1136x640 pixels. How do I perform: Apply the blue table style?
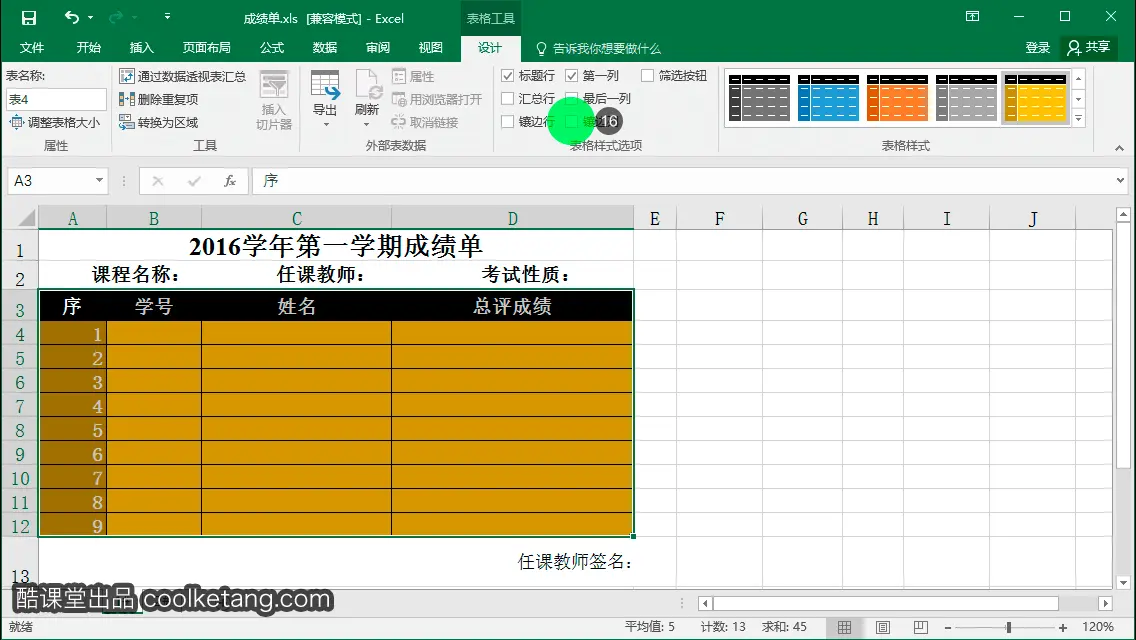(x=828, y=97)
